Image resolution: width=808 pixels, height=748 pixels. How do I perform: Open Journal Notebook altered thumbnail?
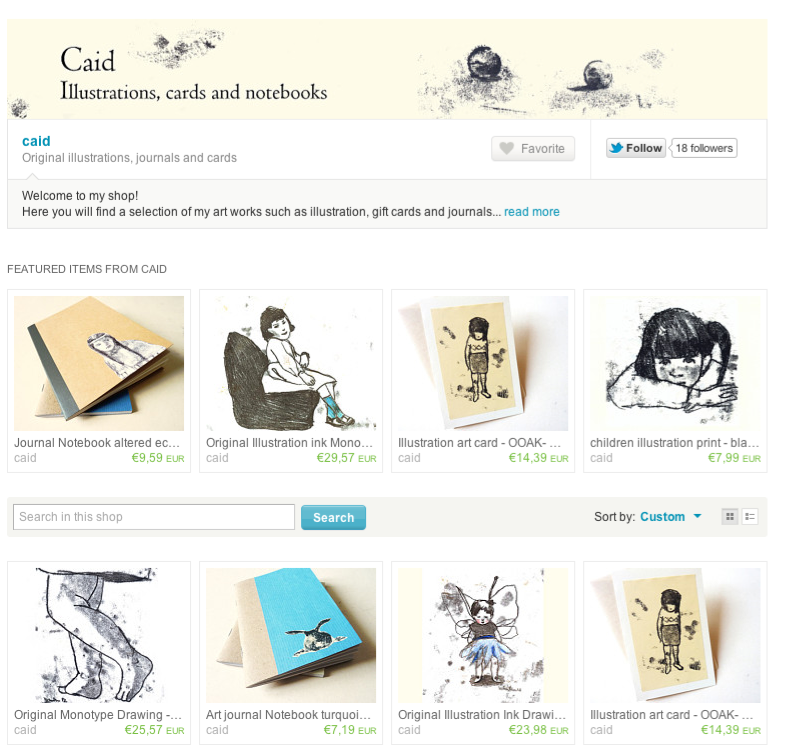pos(99,363)
